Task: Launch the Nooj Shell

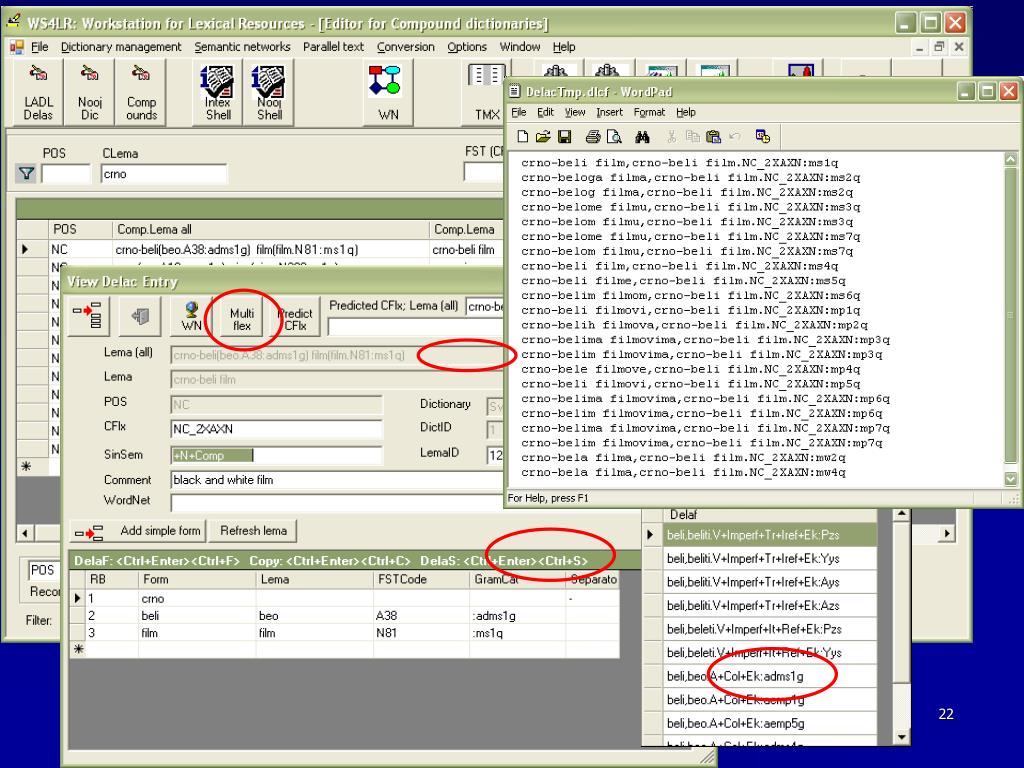Action: 268,92
